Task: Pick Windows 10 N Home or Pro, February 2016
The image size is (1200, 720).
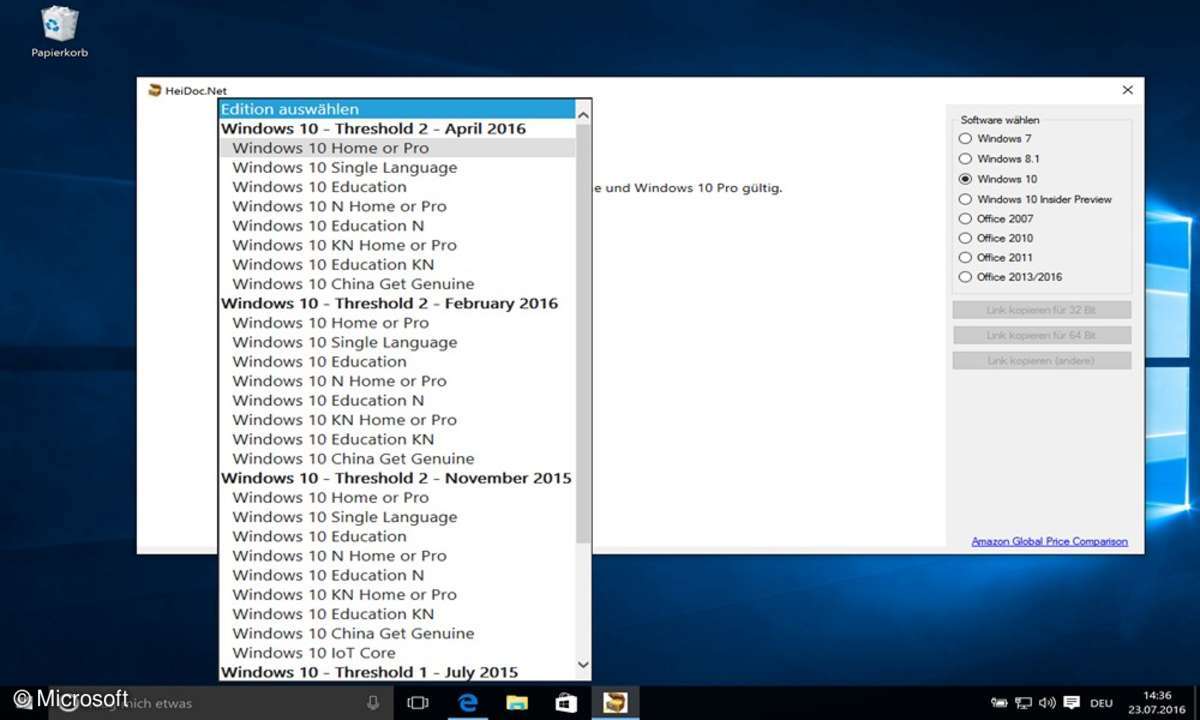Action: pos(398,381)
